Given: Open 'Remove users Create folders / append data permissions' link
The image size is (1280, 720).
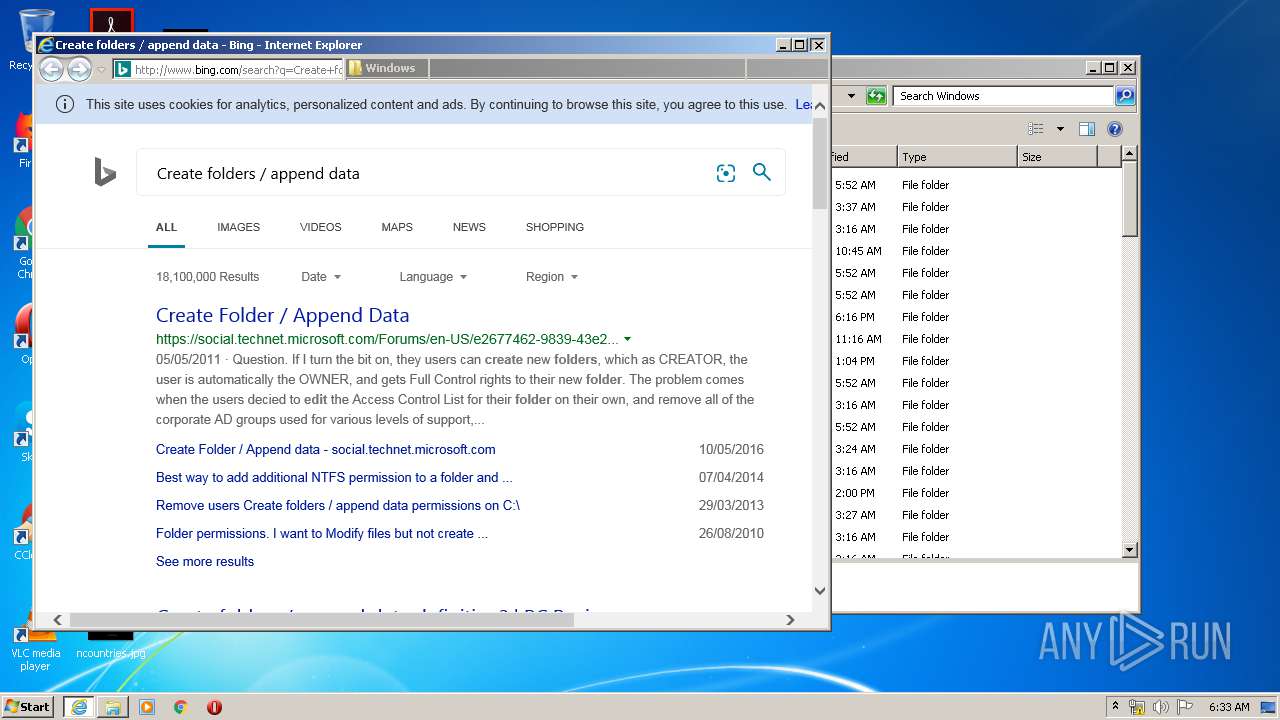Looking at the screenshot, I should (x=338, y=505).
